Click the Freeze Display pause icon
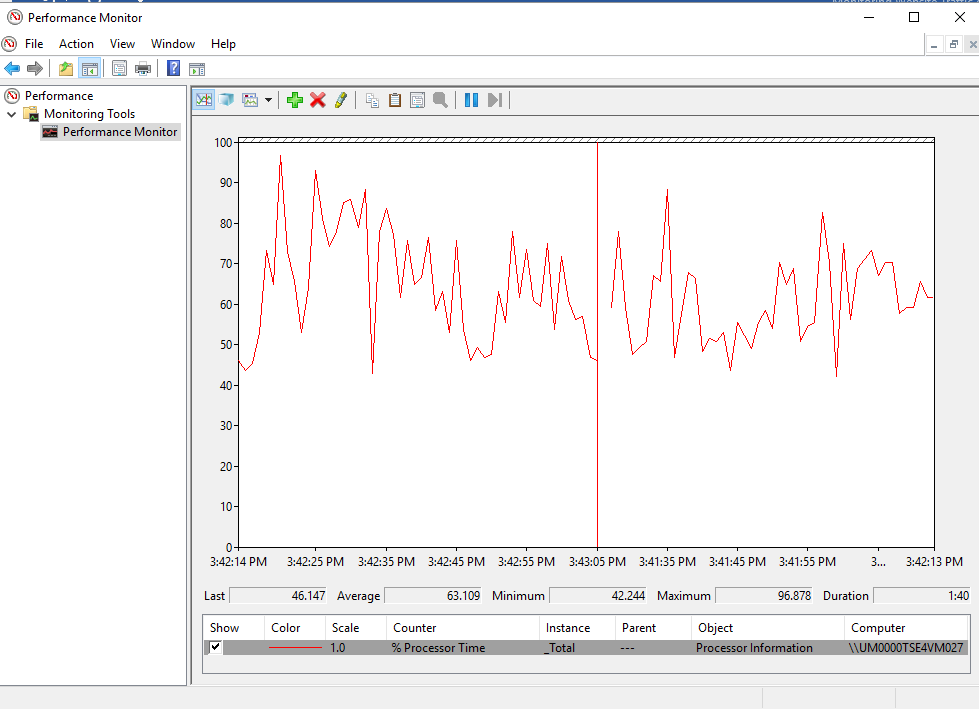Image resolution: width=979 pixels, height=709 pixels. [471, 100]
